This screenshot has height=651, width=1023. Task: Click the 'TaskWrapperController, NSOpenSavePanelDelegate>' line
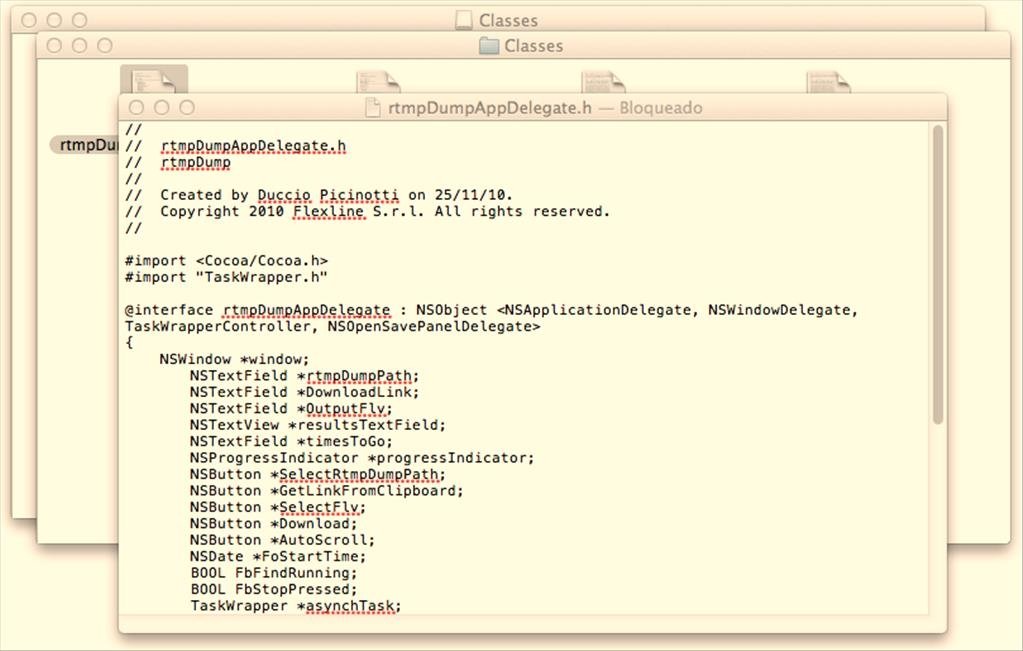(x=333, y=326)
